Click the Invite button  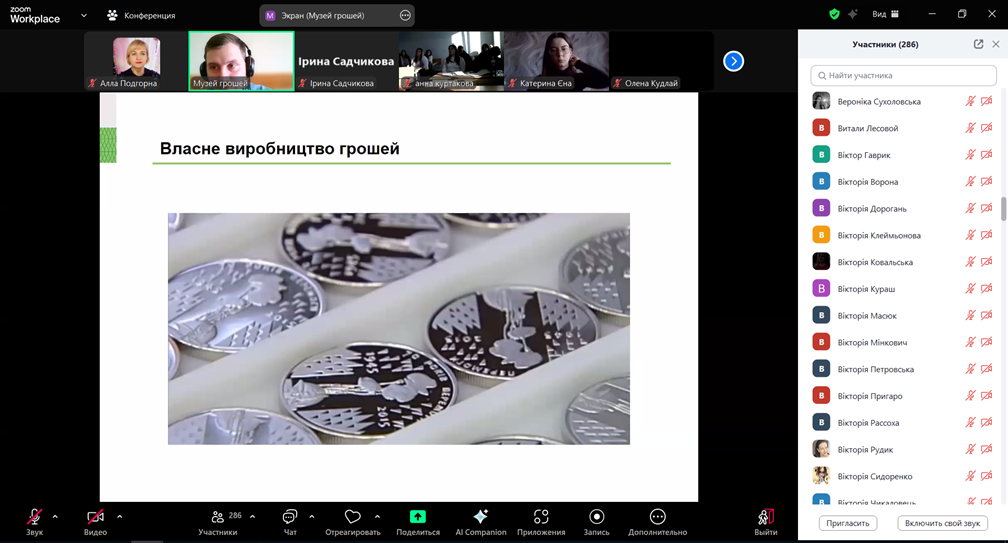(848, 523)
